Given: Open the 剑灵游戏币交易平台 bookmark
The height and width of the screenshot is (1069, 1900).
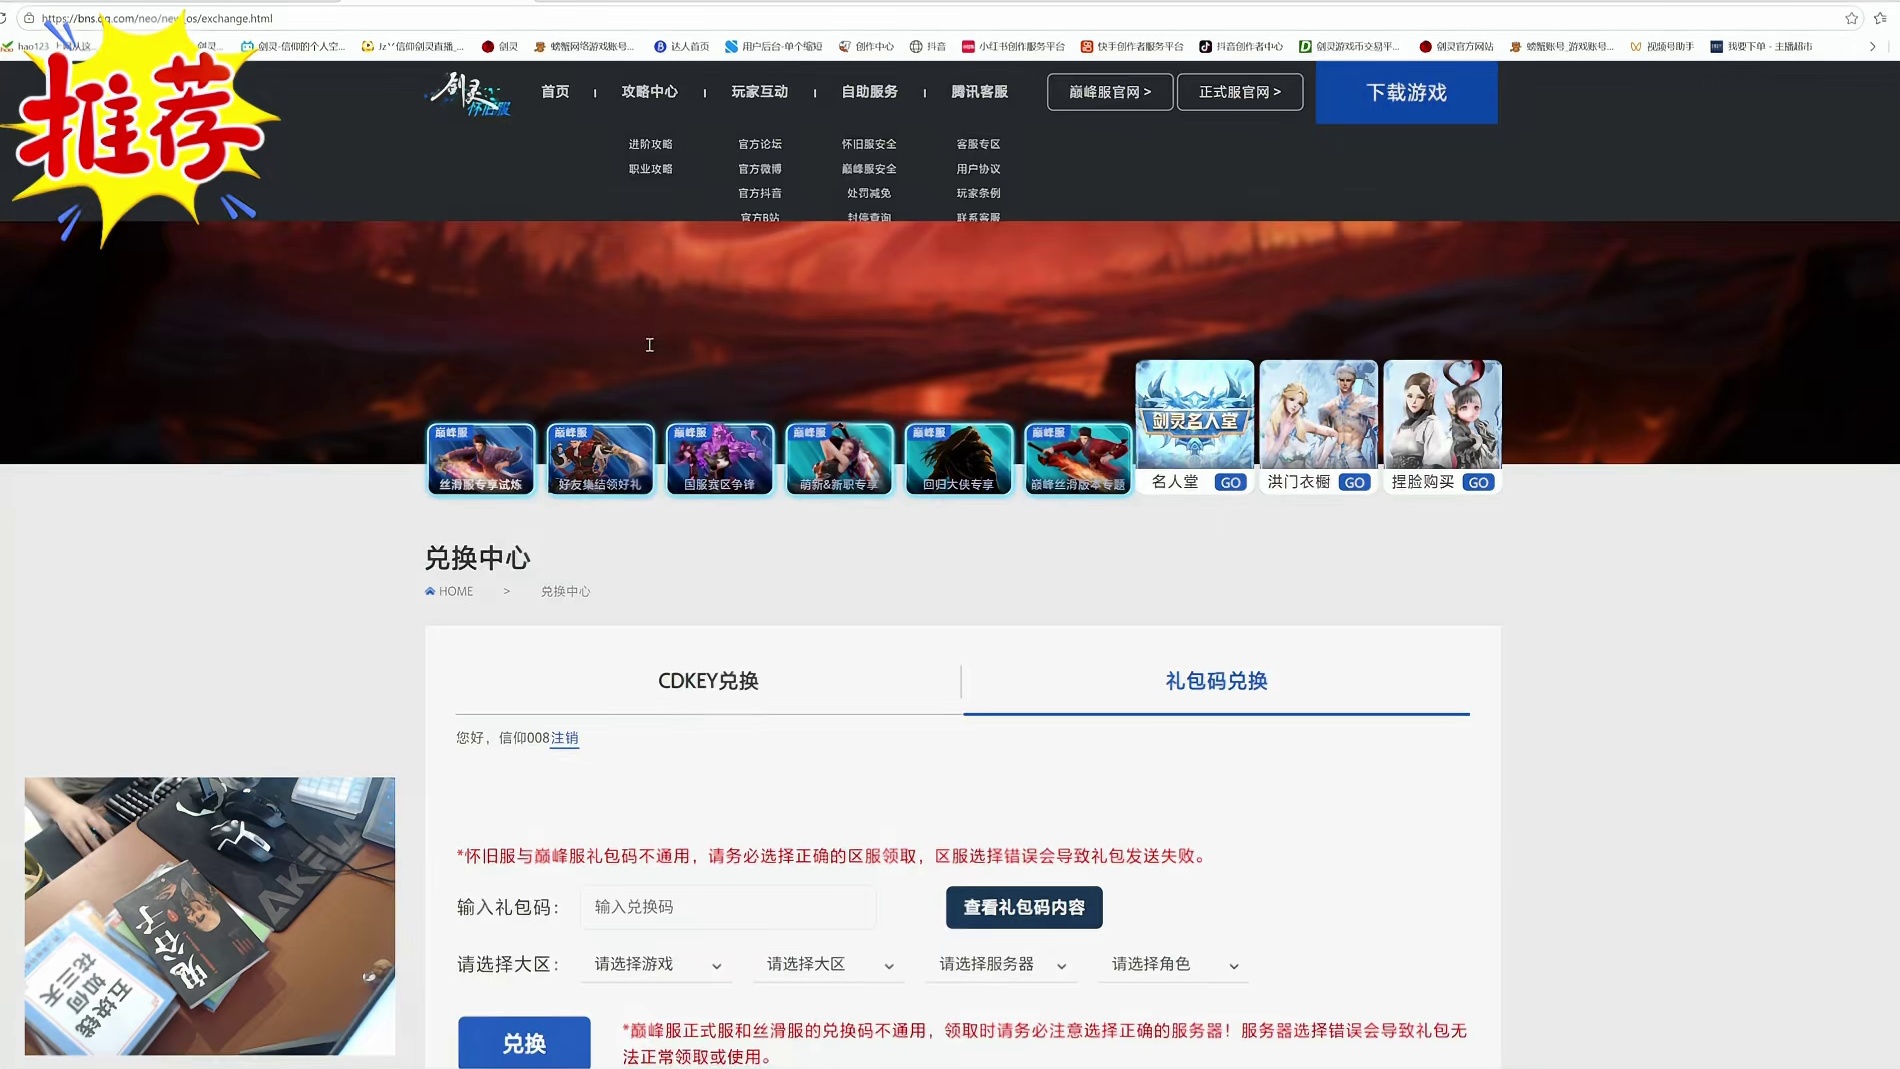Looking at the screenshot, I should pos(1349,46).
